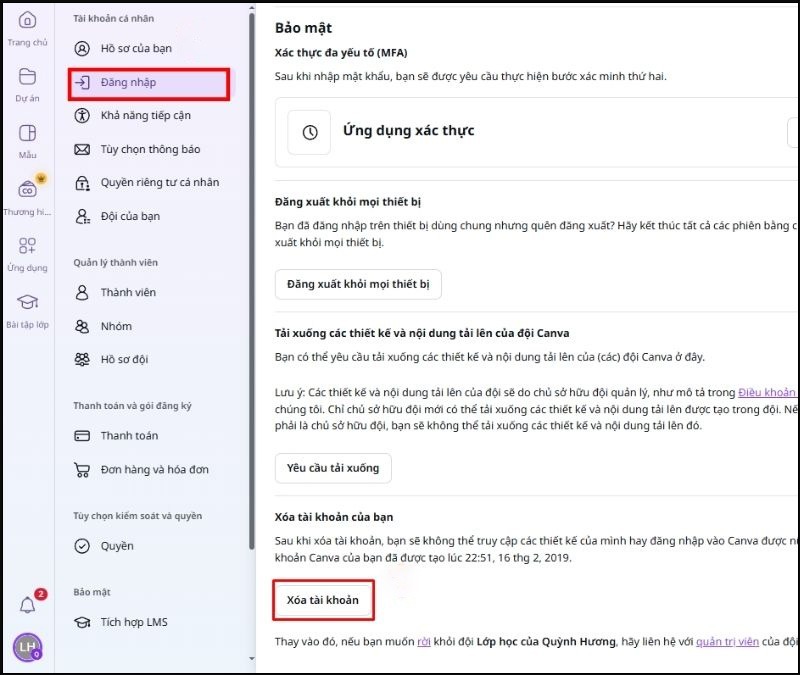The image size is (800, 675).
Task: Open Bài tập lớp classwork icon
Action: click(27, 302)
